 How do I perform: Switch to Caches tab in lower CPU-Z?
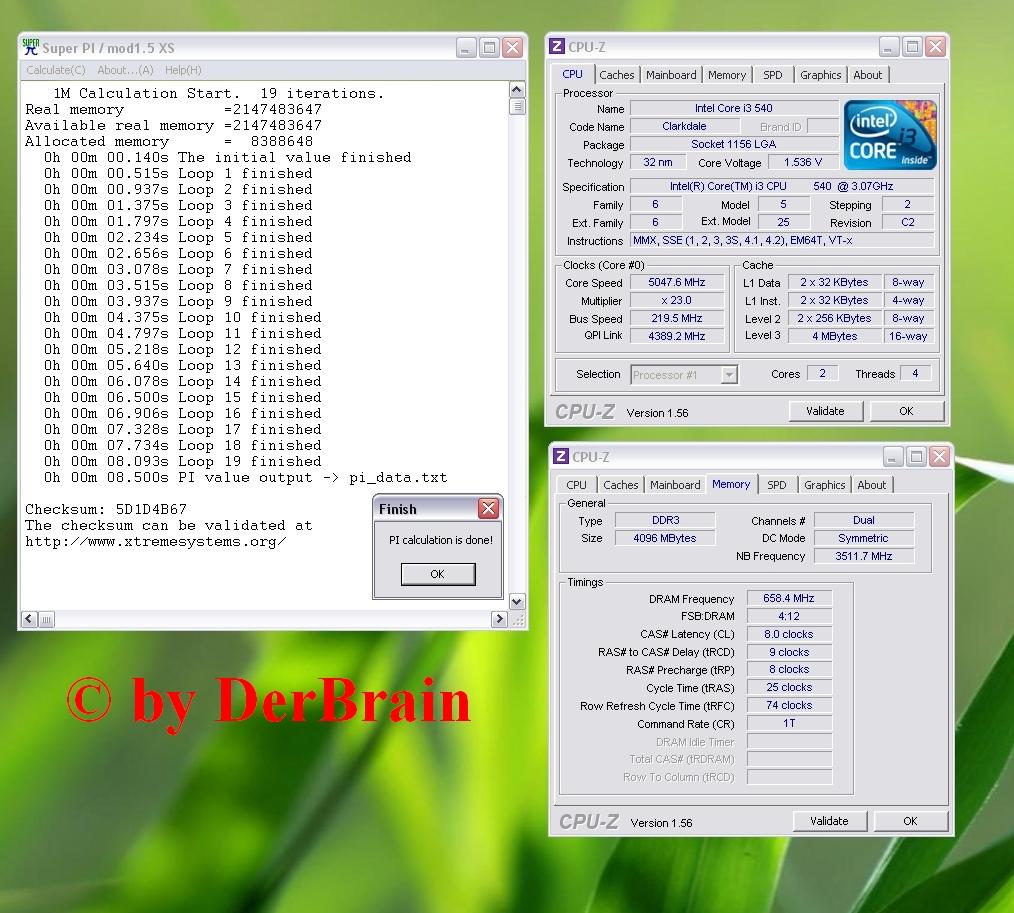click(621, 485)
